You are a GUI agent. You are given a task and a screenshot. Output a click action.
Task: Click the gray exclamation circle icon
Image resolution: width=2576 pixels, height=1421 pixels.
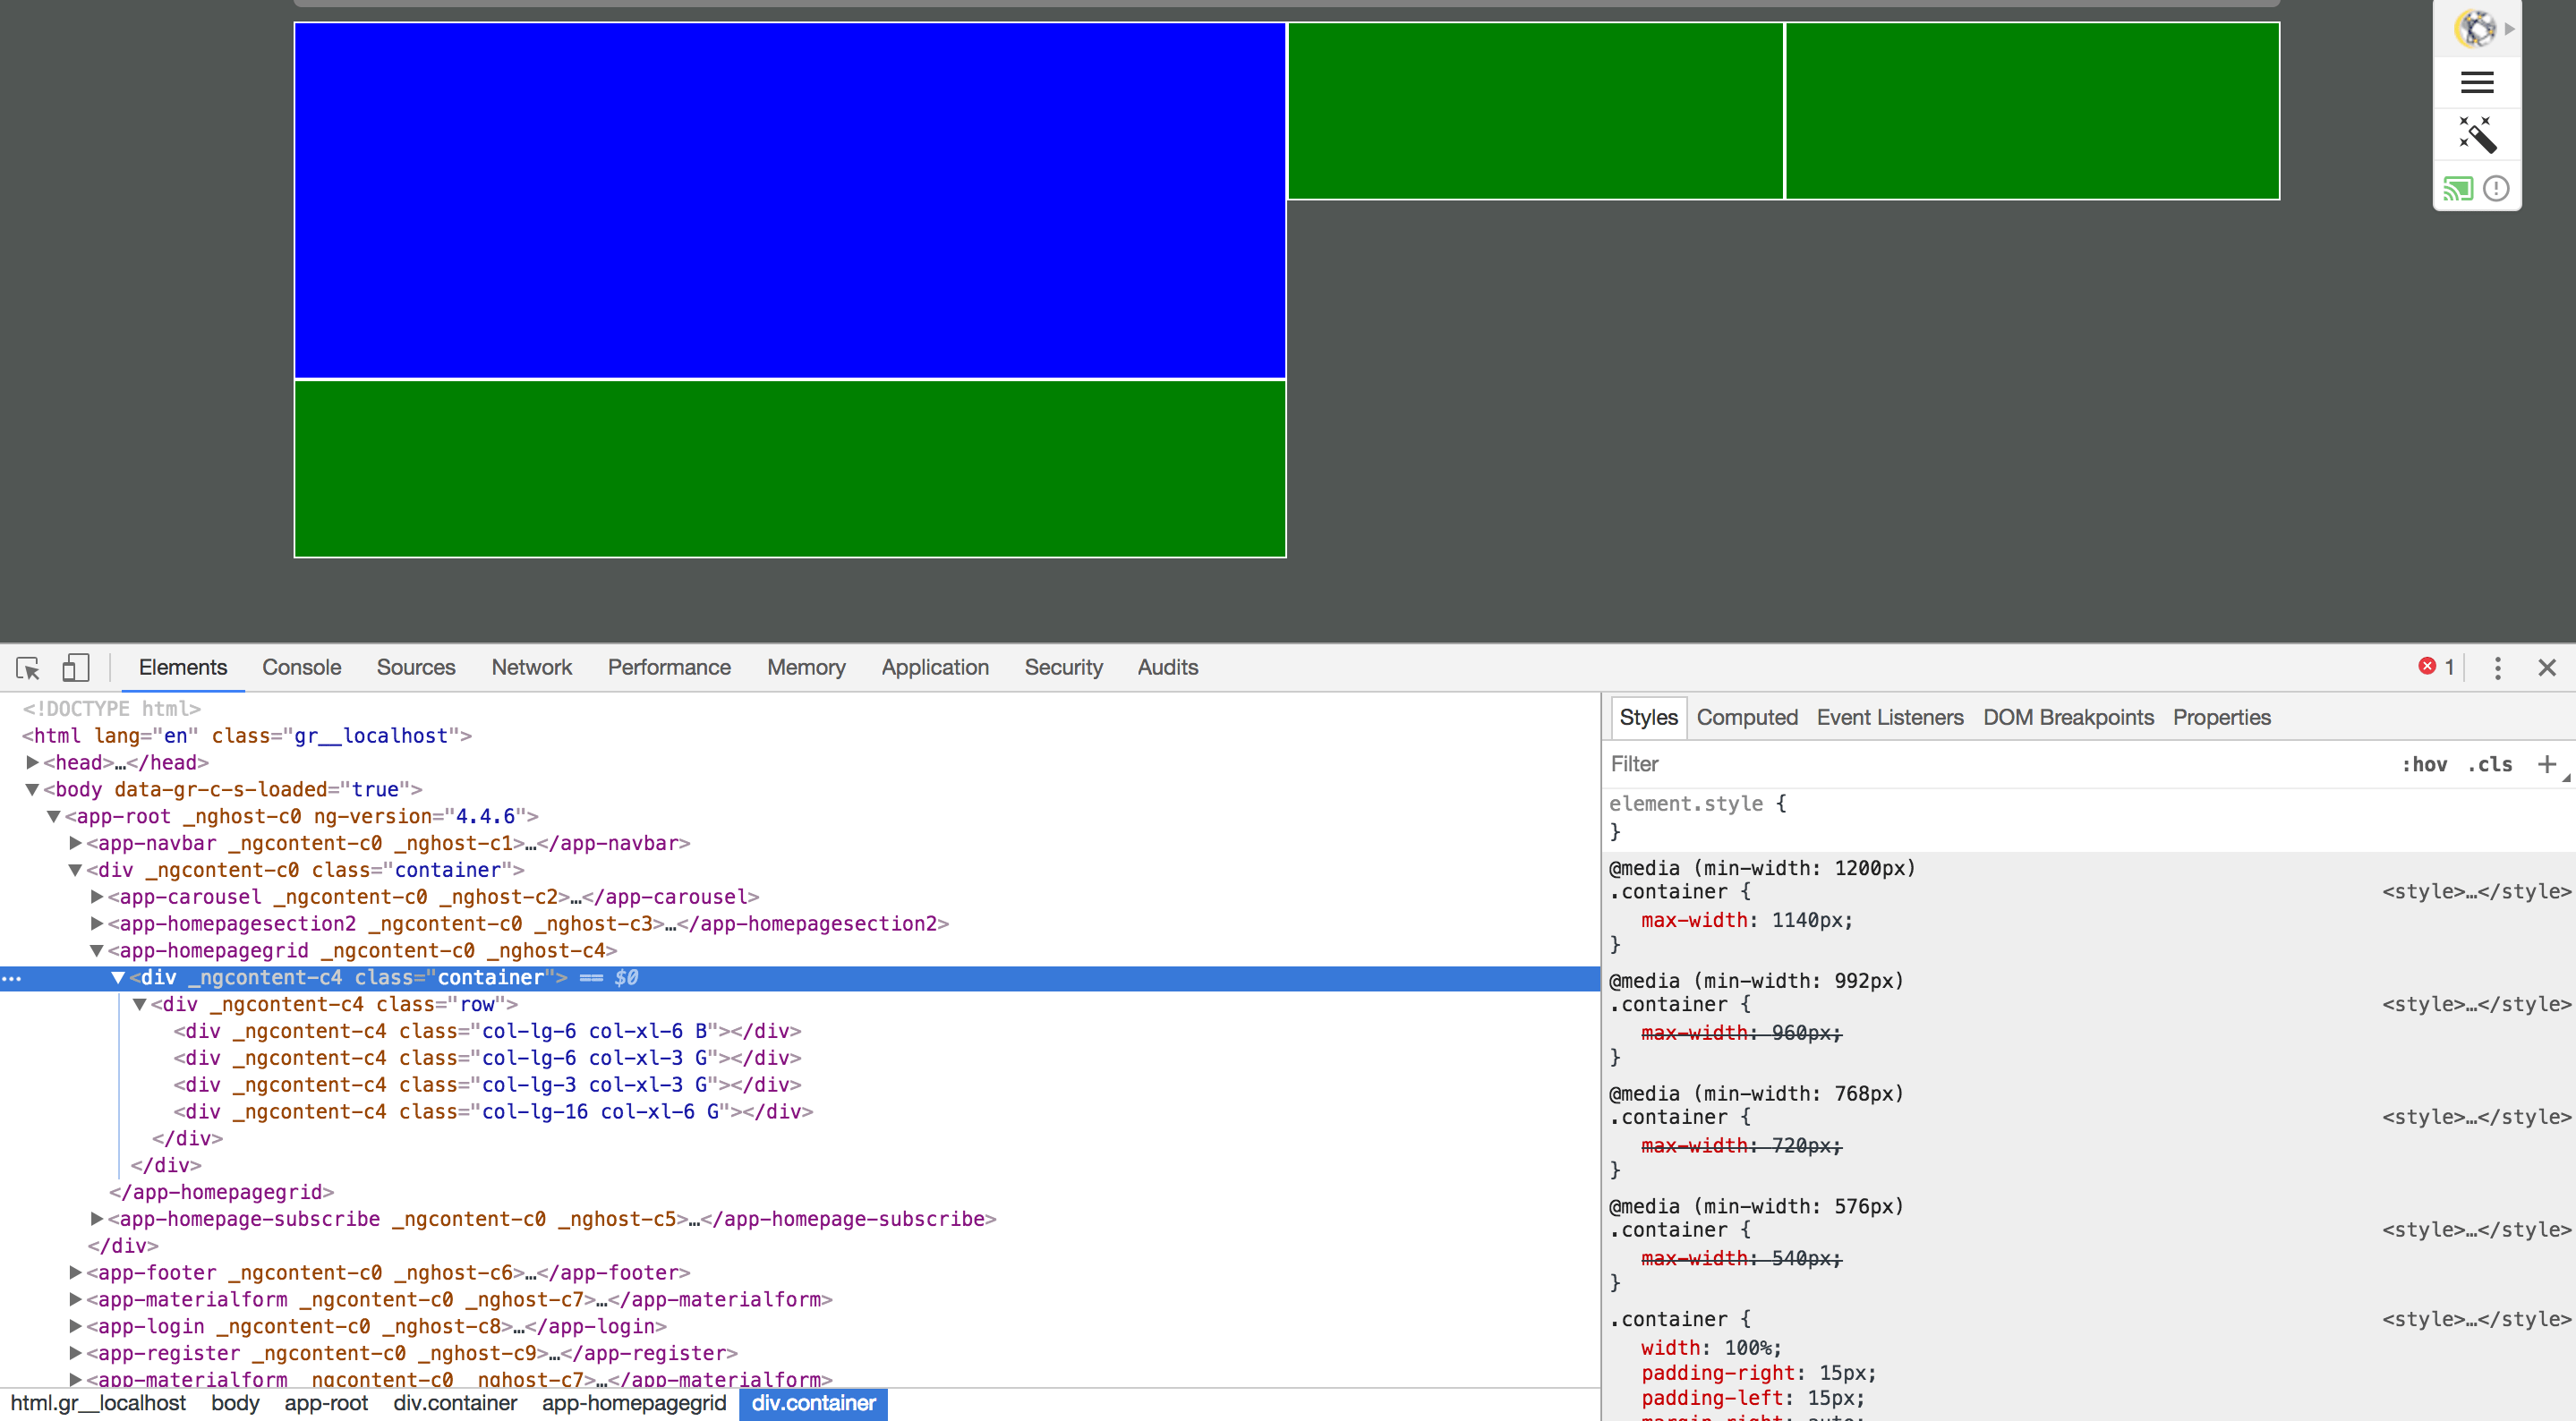pos(2496,188)
